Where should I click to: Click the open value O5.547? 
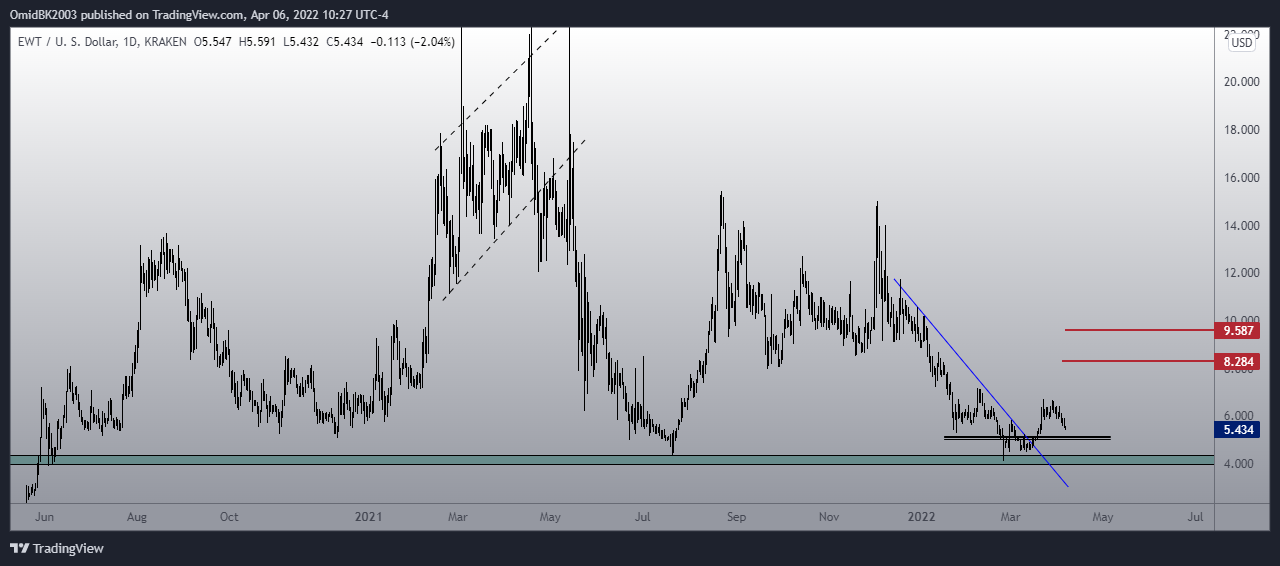coord(215,42)
